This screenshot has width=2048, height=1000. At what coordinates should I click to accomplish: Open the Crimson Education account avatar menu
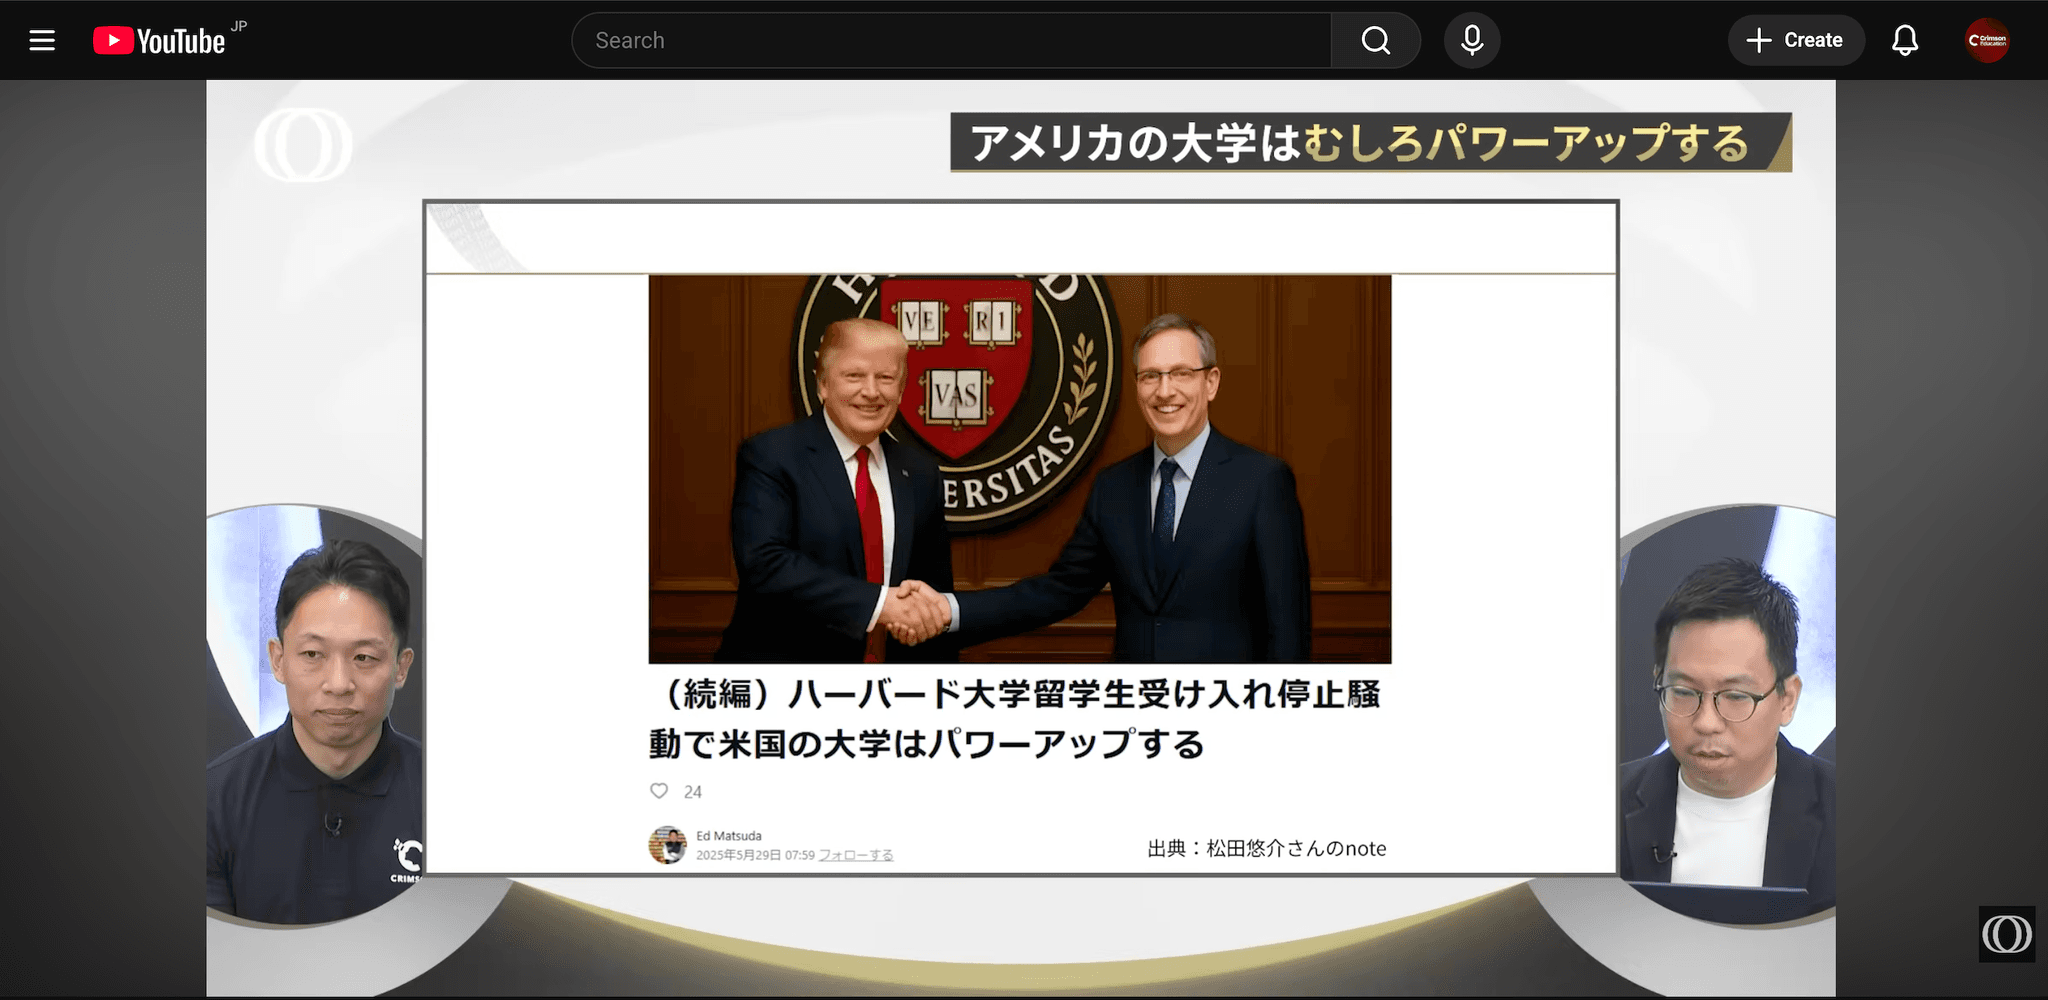point(1986,40)
